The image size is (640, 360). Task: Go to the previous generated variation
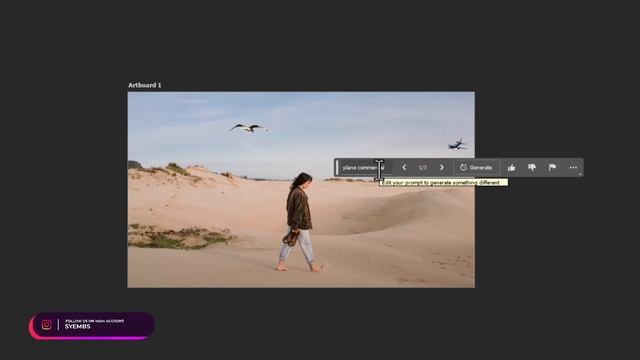pos(404,167)
